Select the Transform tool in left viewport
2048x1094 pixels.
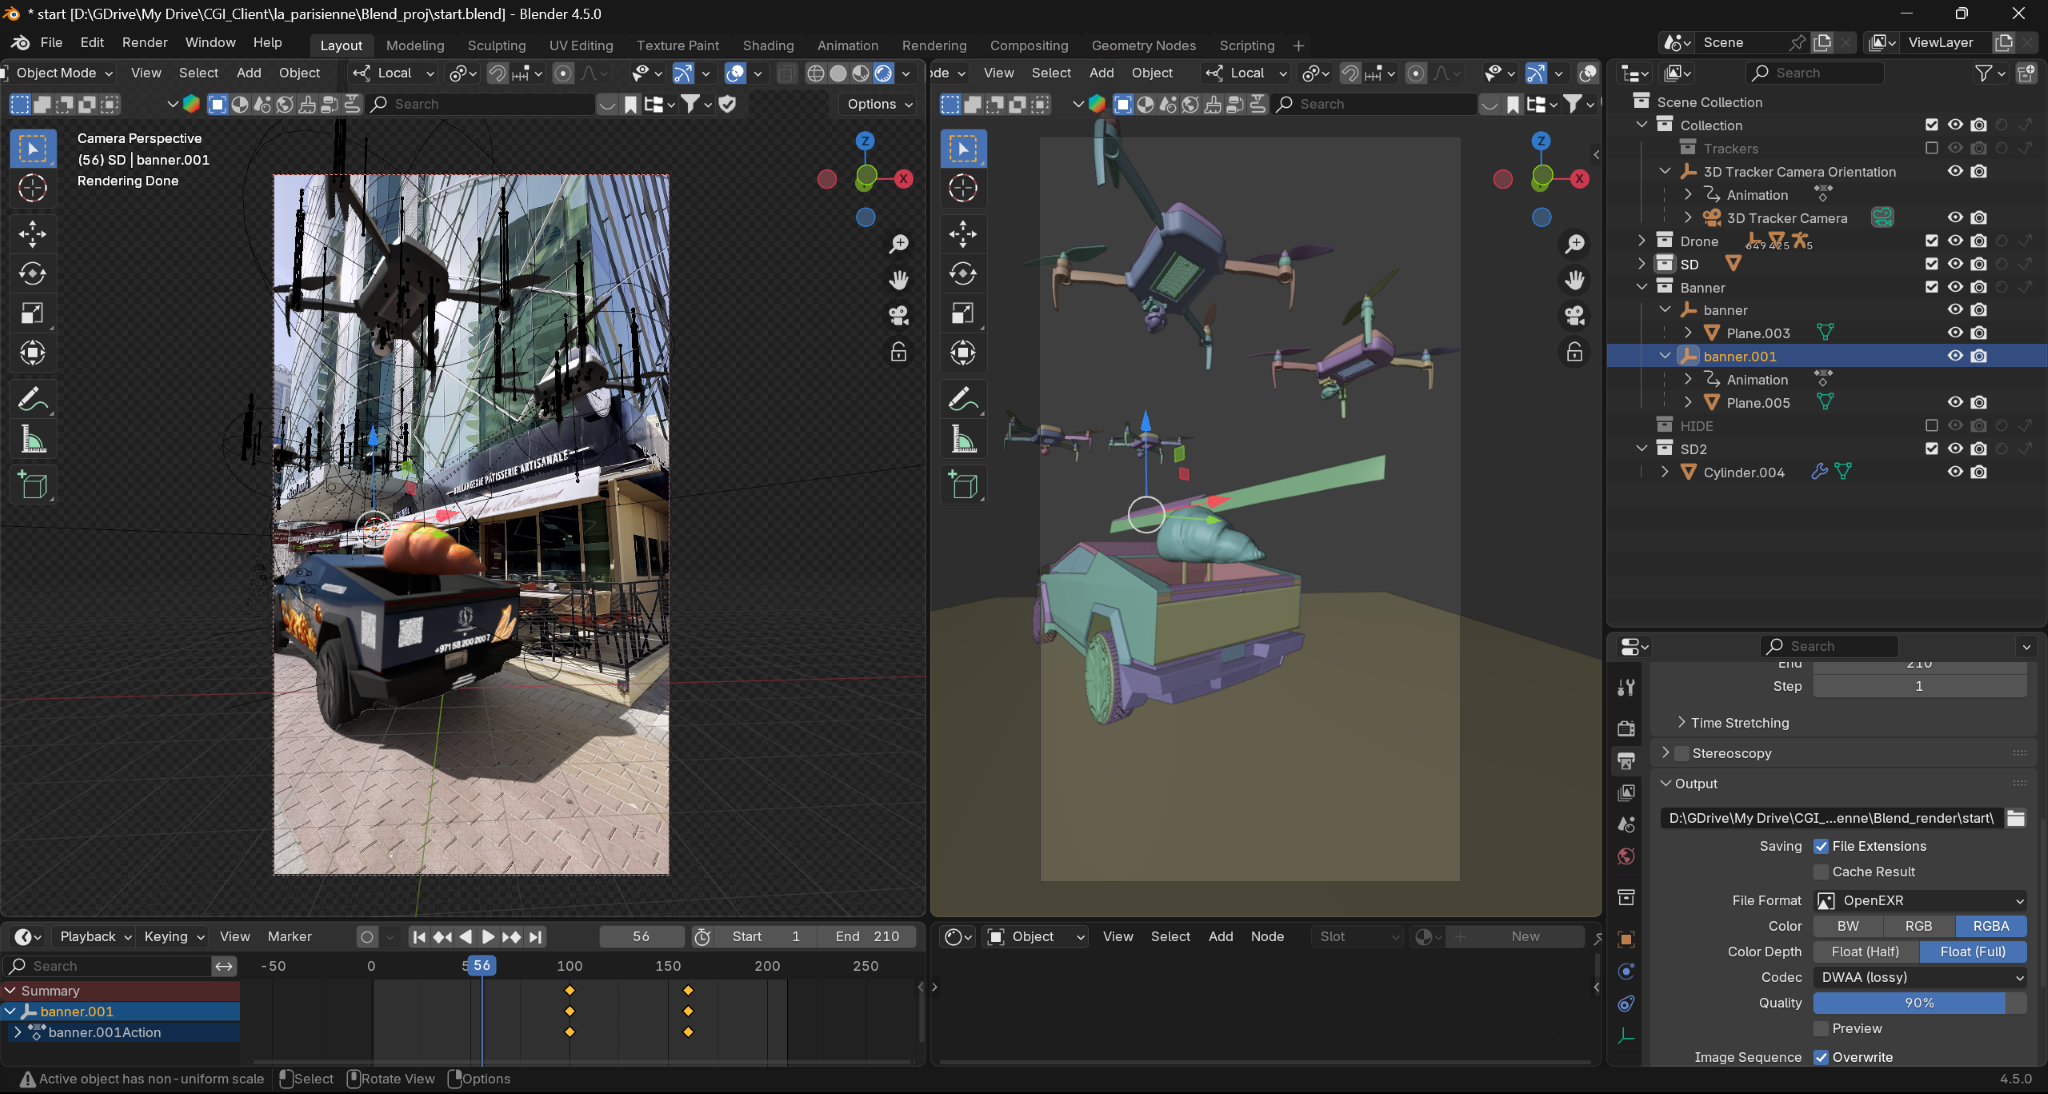coord(32,352)
